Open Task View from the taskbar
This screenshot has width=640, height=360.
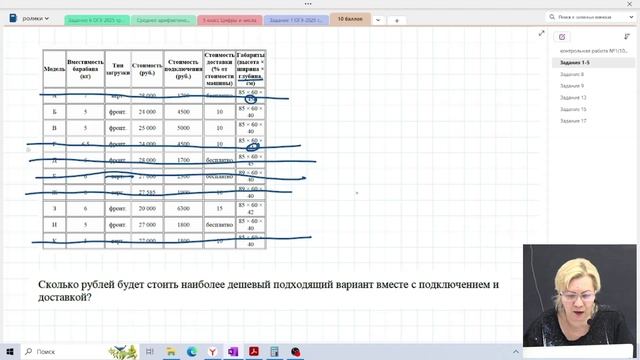pyautogui.click(x=150, y=351)
